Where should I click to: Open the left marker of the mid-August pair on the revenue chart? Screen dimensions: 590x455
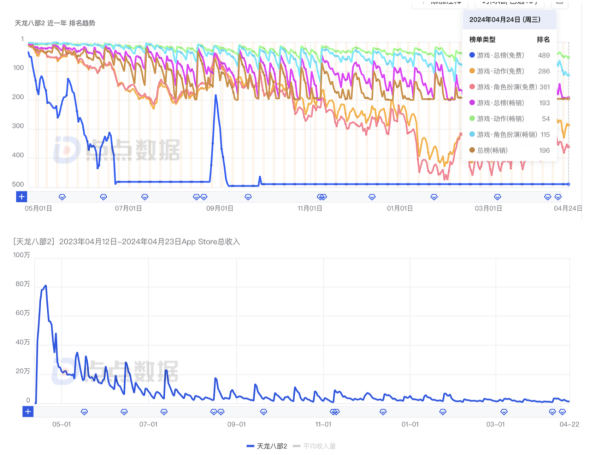point(214,412)
